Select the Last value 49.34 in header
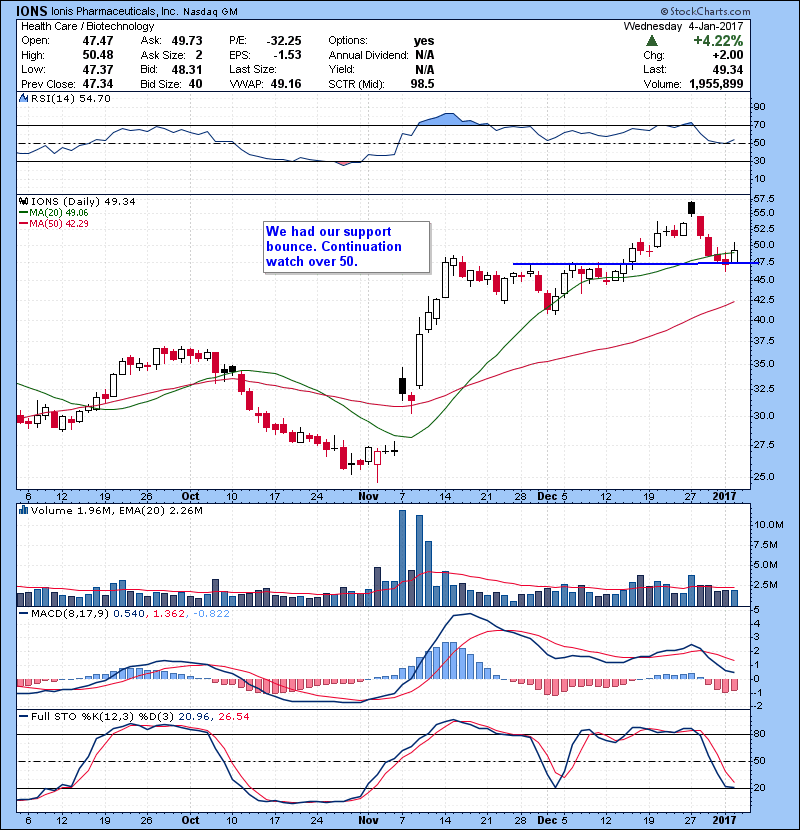 (x=727, y=69)
